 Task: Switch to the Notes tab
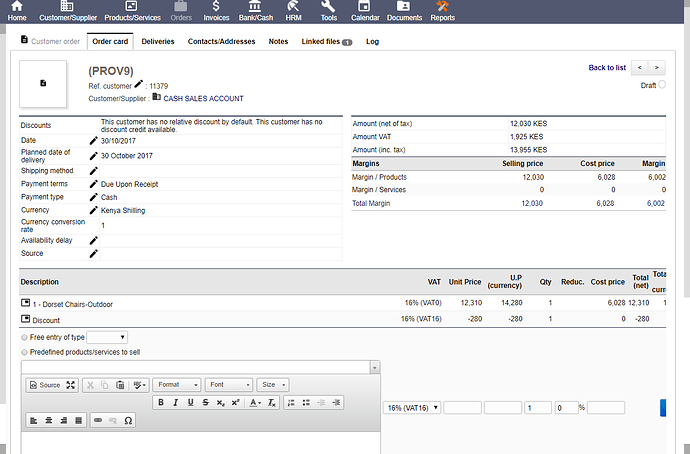click(x=278, y=41)
